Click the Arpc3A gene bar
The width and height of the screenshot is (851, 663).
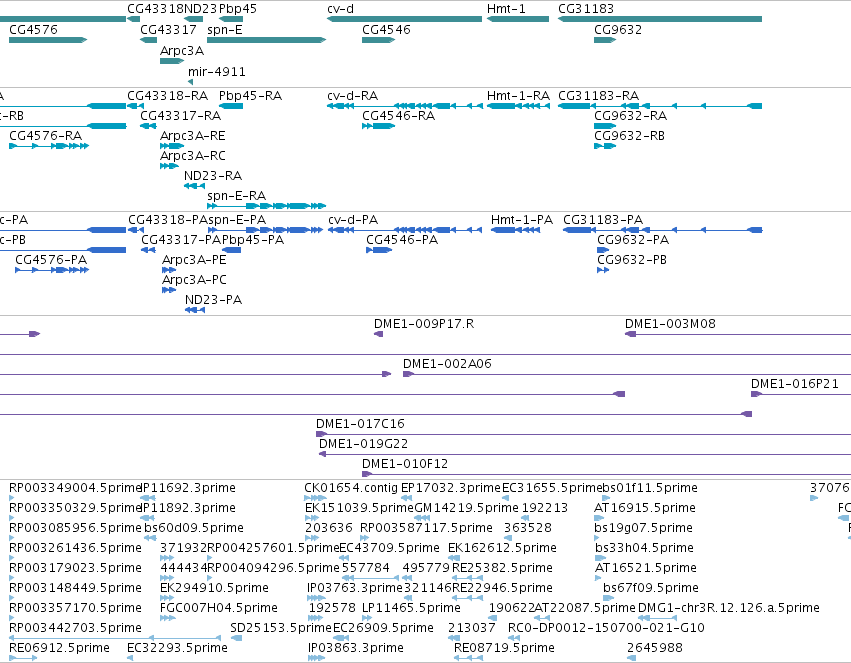172,61
